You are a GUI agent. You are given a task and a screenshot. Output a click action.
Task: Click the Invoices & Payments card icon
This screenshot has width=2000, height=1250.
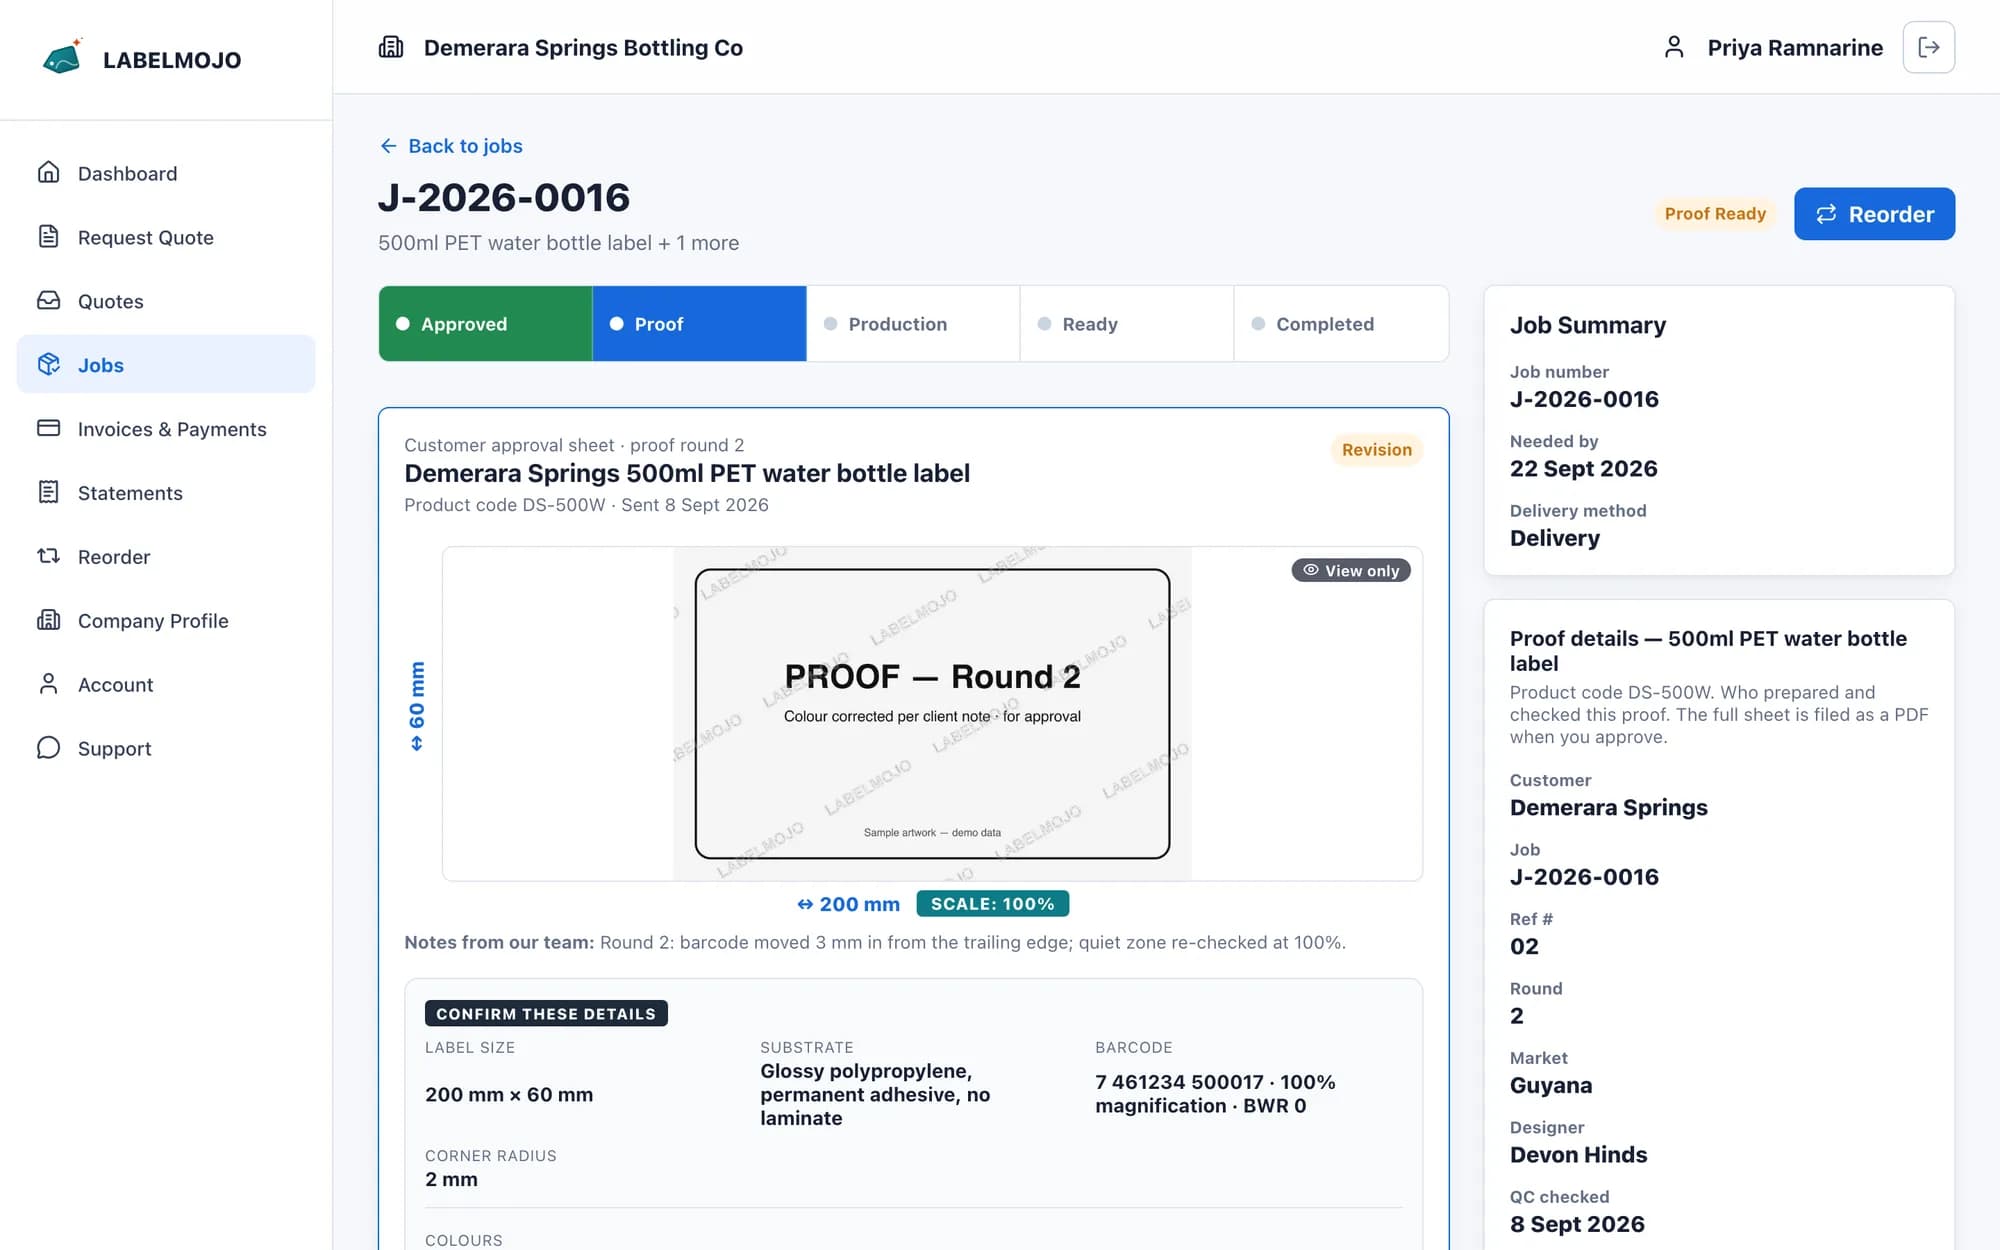[x=48, y=429]
